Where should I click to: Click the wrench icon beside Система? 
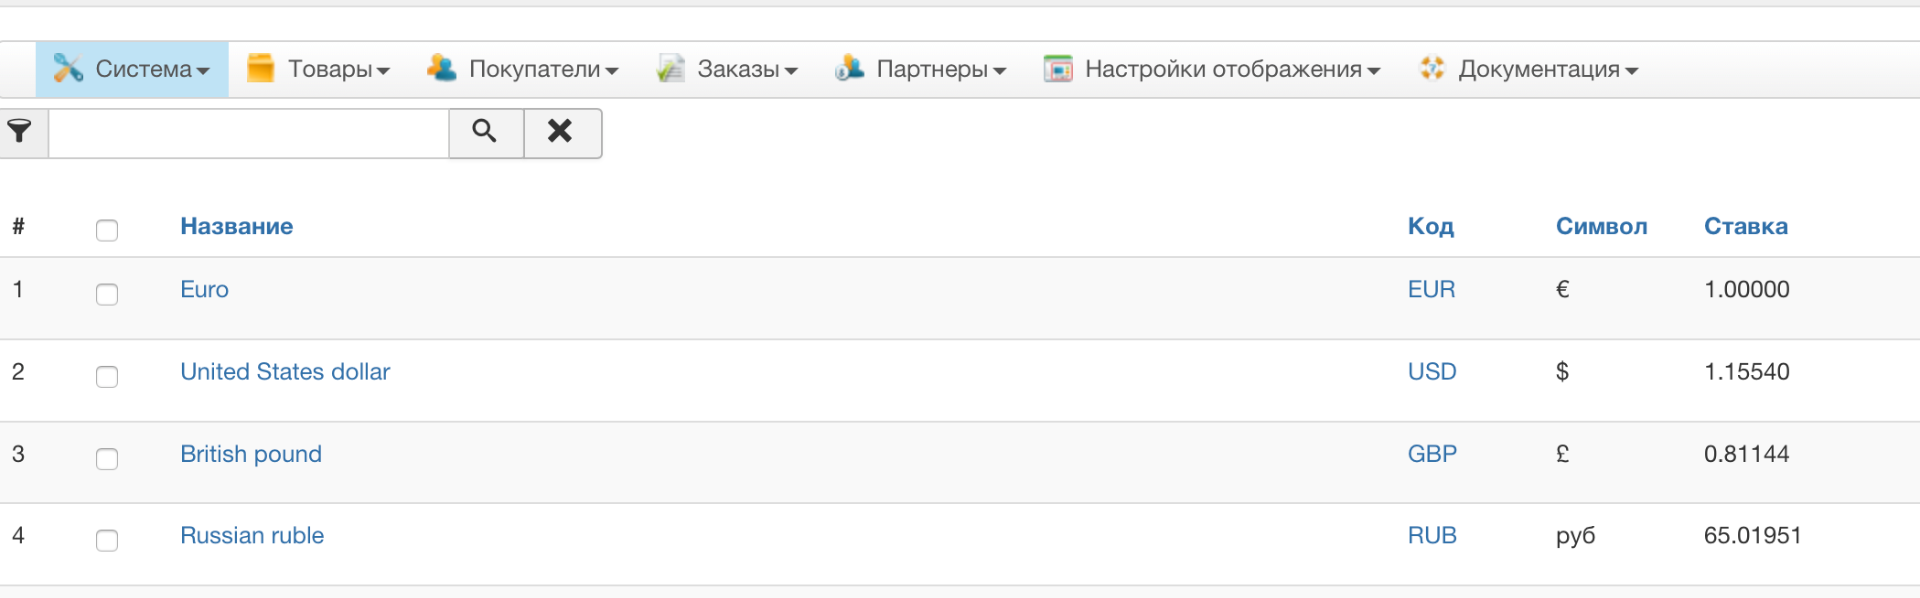tap(68, 68)
